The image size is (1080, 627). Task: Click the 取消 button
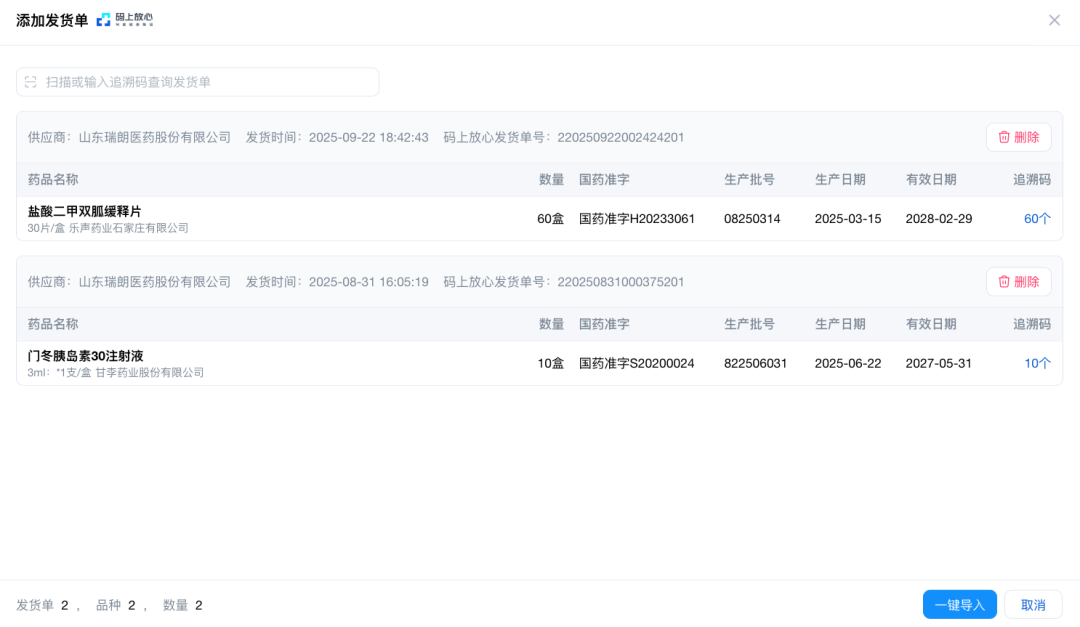[1032, 605]
